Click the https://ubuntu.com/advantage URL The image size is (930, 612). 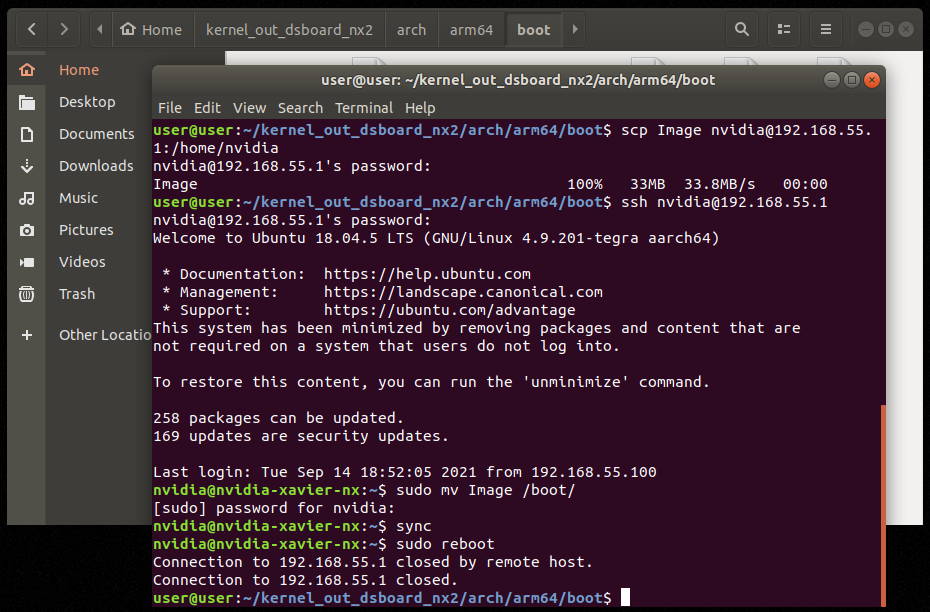click(450, 310)
